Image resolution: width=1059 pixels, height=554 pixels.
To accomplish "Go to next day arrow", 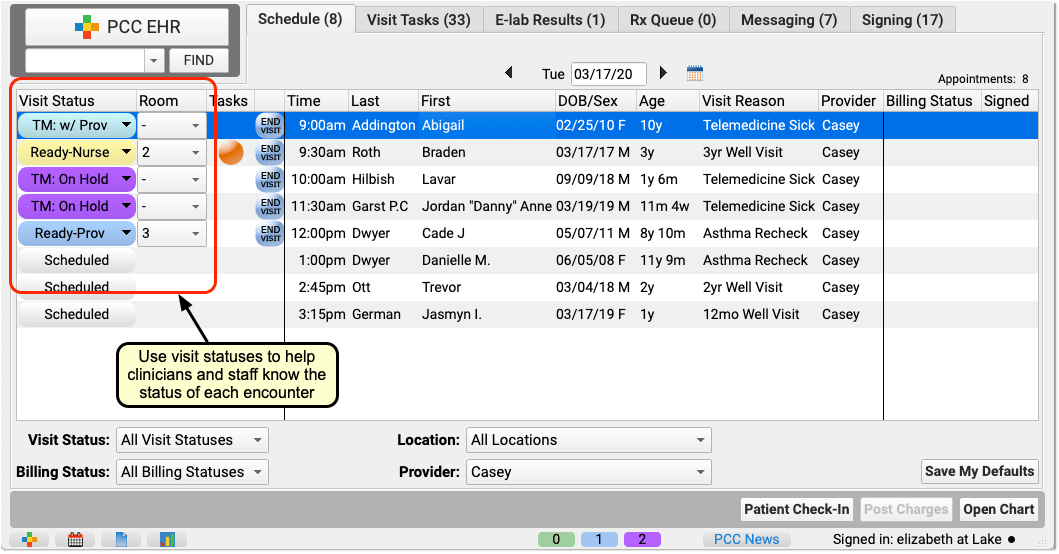I will click(663, 72).
